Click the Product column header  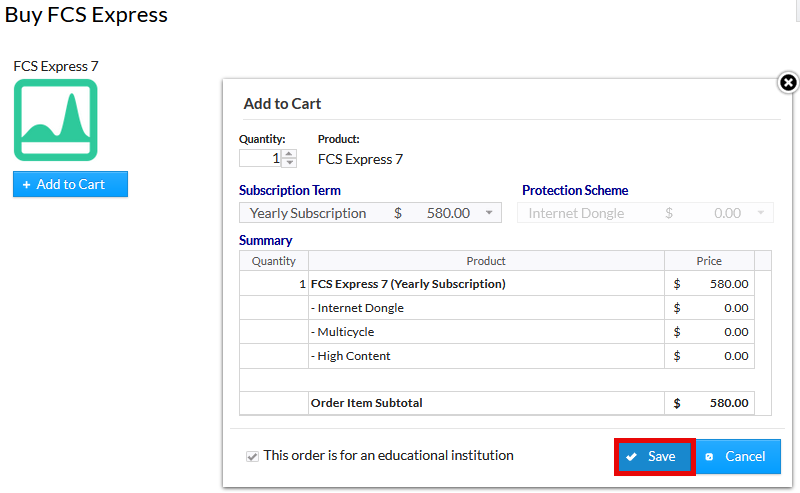(486, 261)
